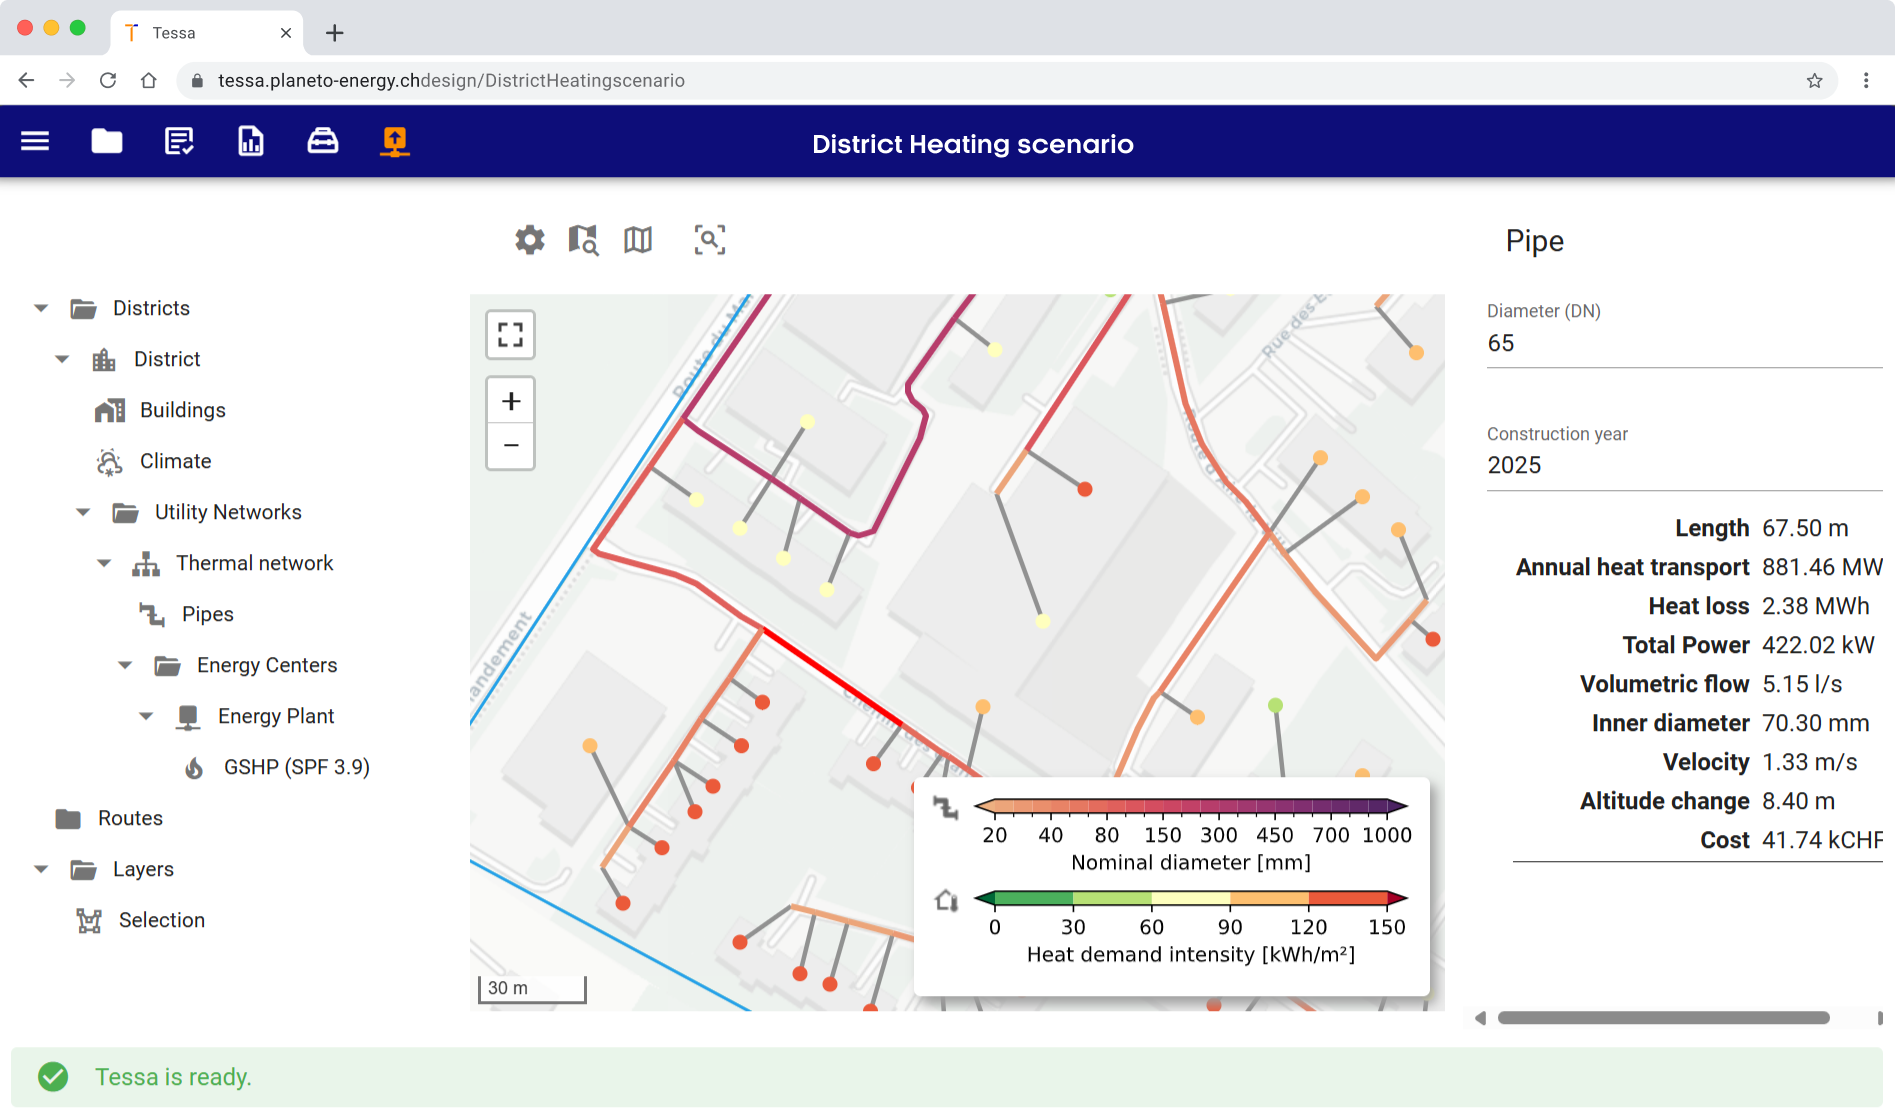This screenshot has height=1115, width=1895.
Task: Click the Thermal network hierarchy icon
Action: [x=146, y=564]
